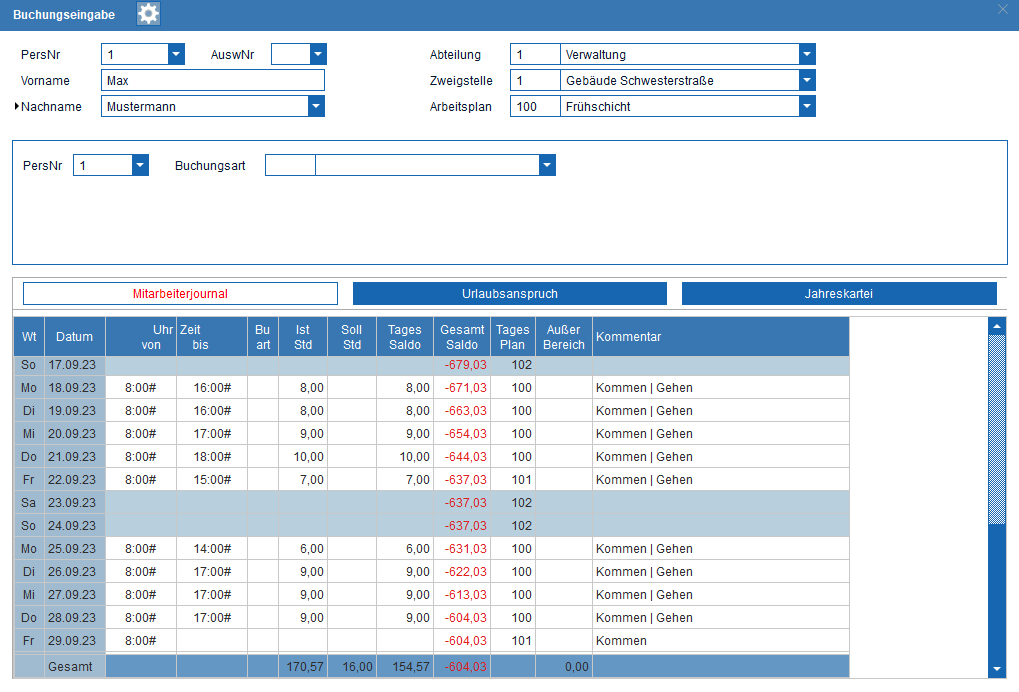
Task: Open the lower PersNr dropdown in booking panel
Action: [140, 165]
